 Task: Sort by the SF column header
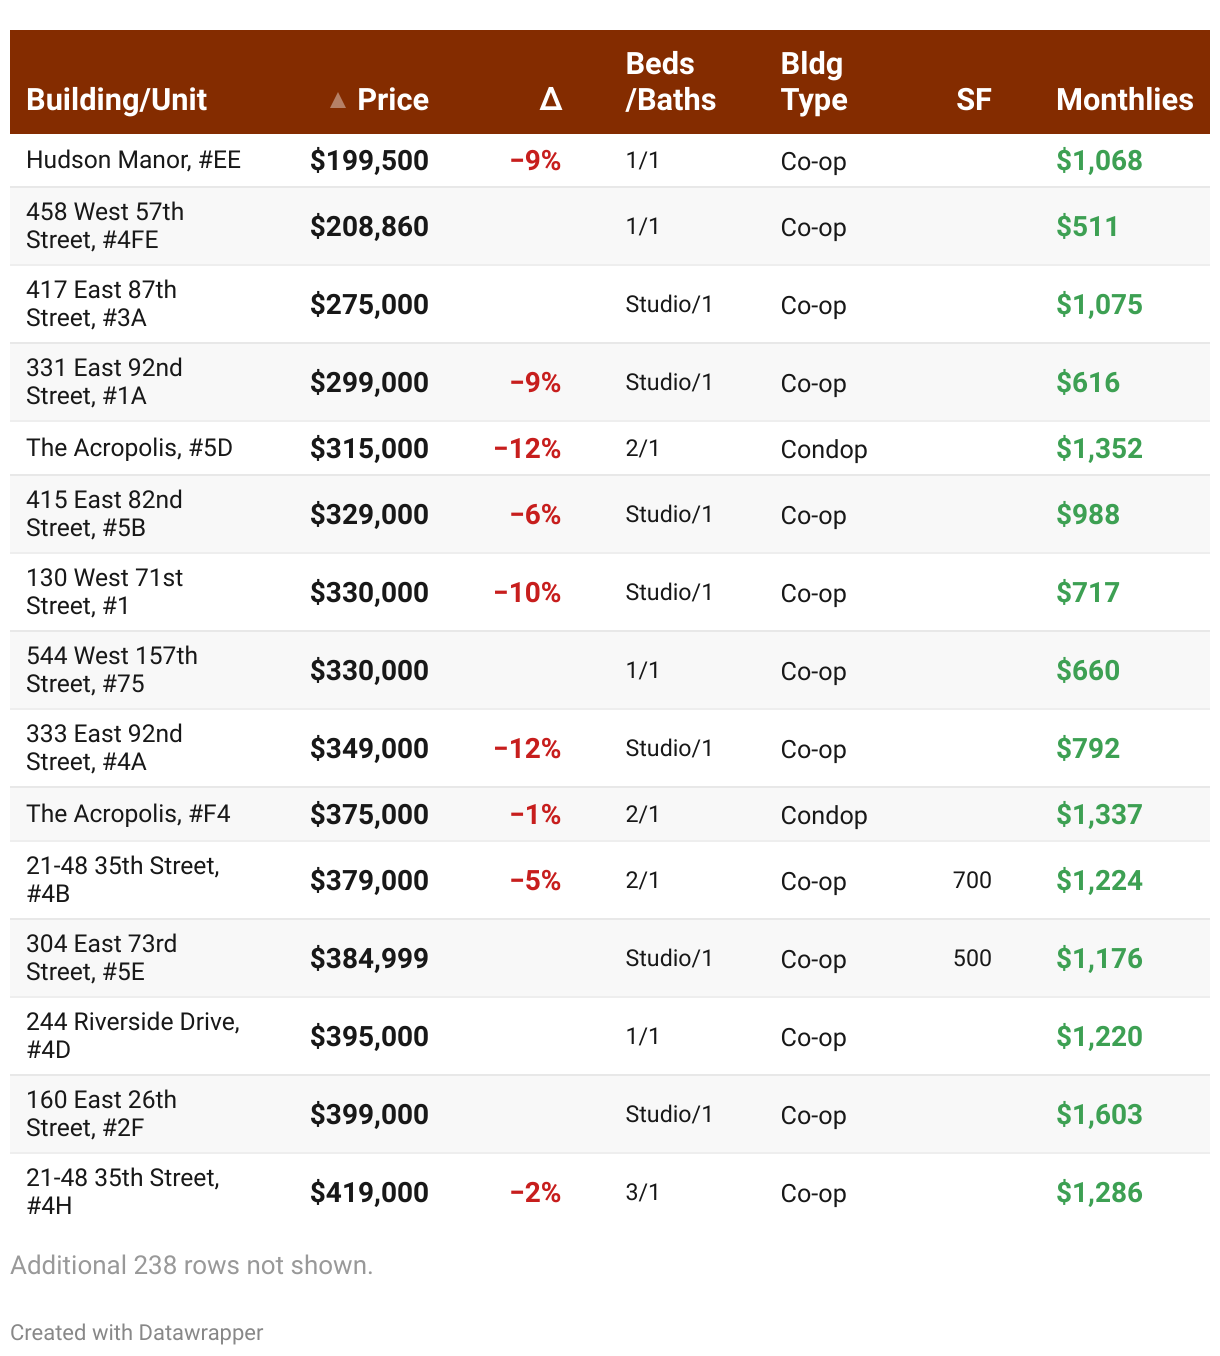point(973,100)
